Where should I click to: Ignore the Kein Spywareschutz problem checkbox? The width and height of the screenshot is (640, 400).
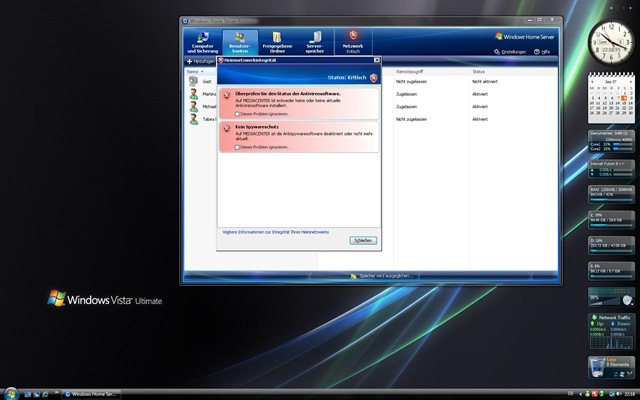tap(237, 147)
